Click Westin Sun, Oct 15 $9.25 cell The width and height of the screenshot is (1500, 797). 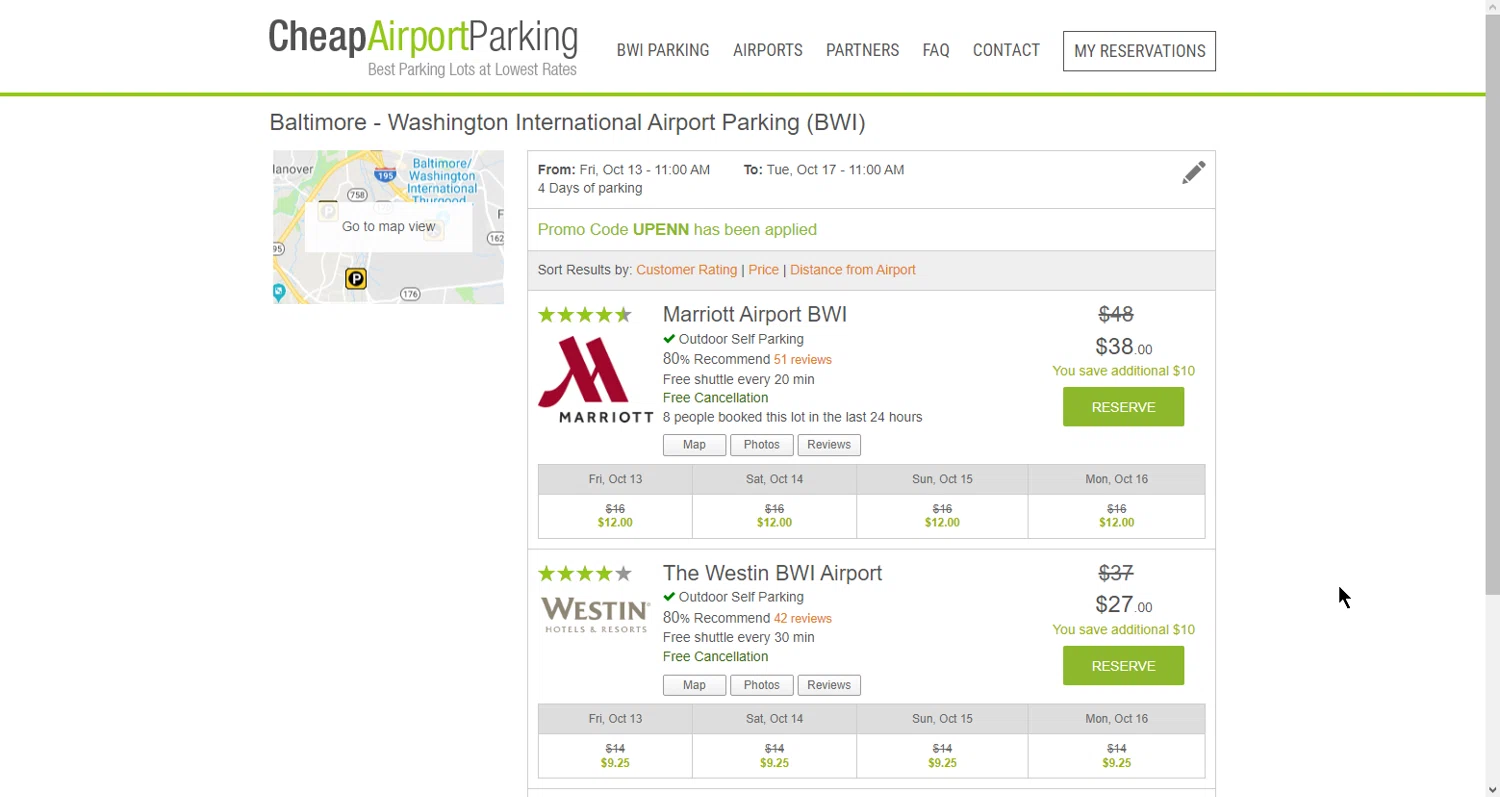(x=942, y=756)
